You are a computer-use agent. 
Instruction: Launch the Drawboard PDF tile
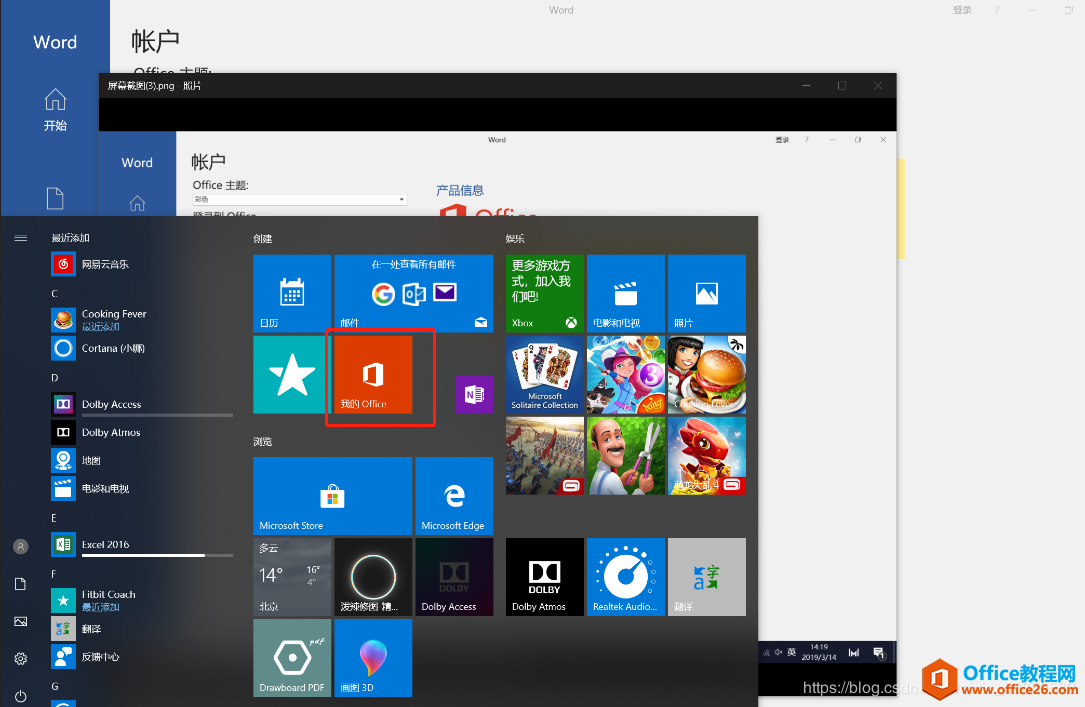tap(292, 658)
